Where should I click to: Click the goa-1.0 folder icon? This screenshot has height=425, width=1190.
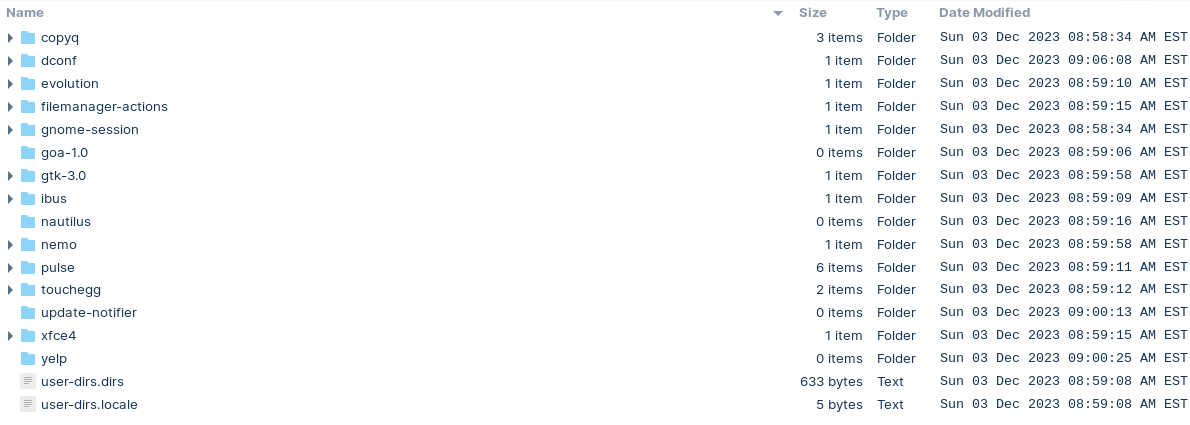[28, 153]
